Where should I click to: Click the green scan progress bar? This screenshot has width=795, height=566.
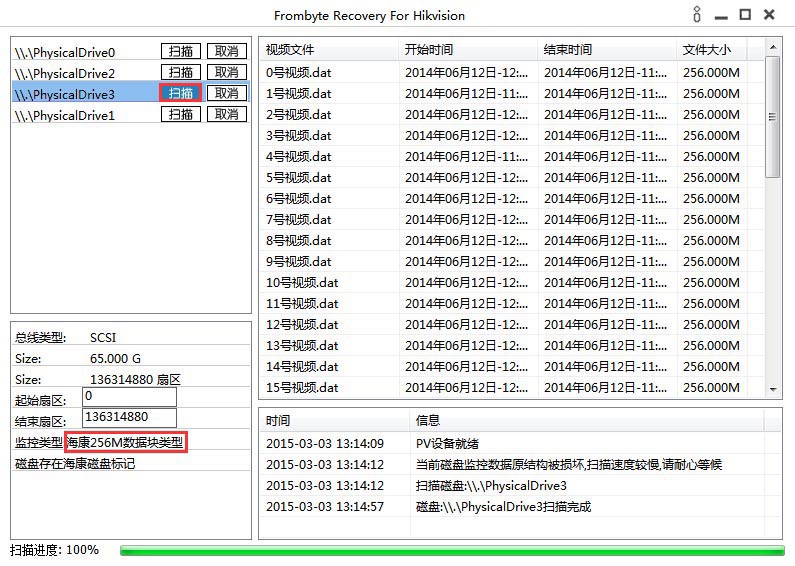(452, 550)
